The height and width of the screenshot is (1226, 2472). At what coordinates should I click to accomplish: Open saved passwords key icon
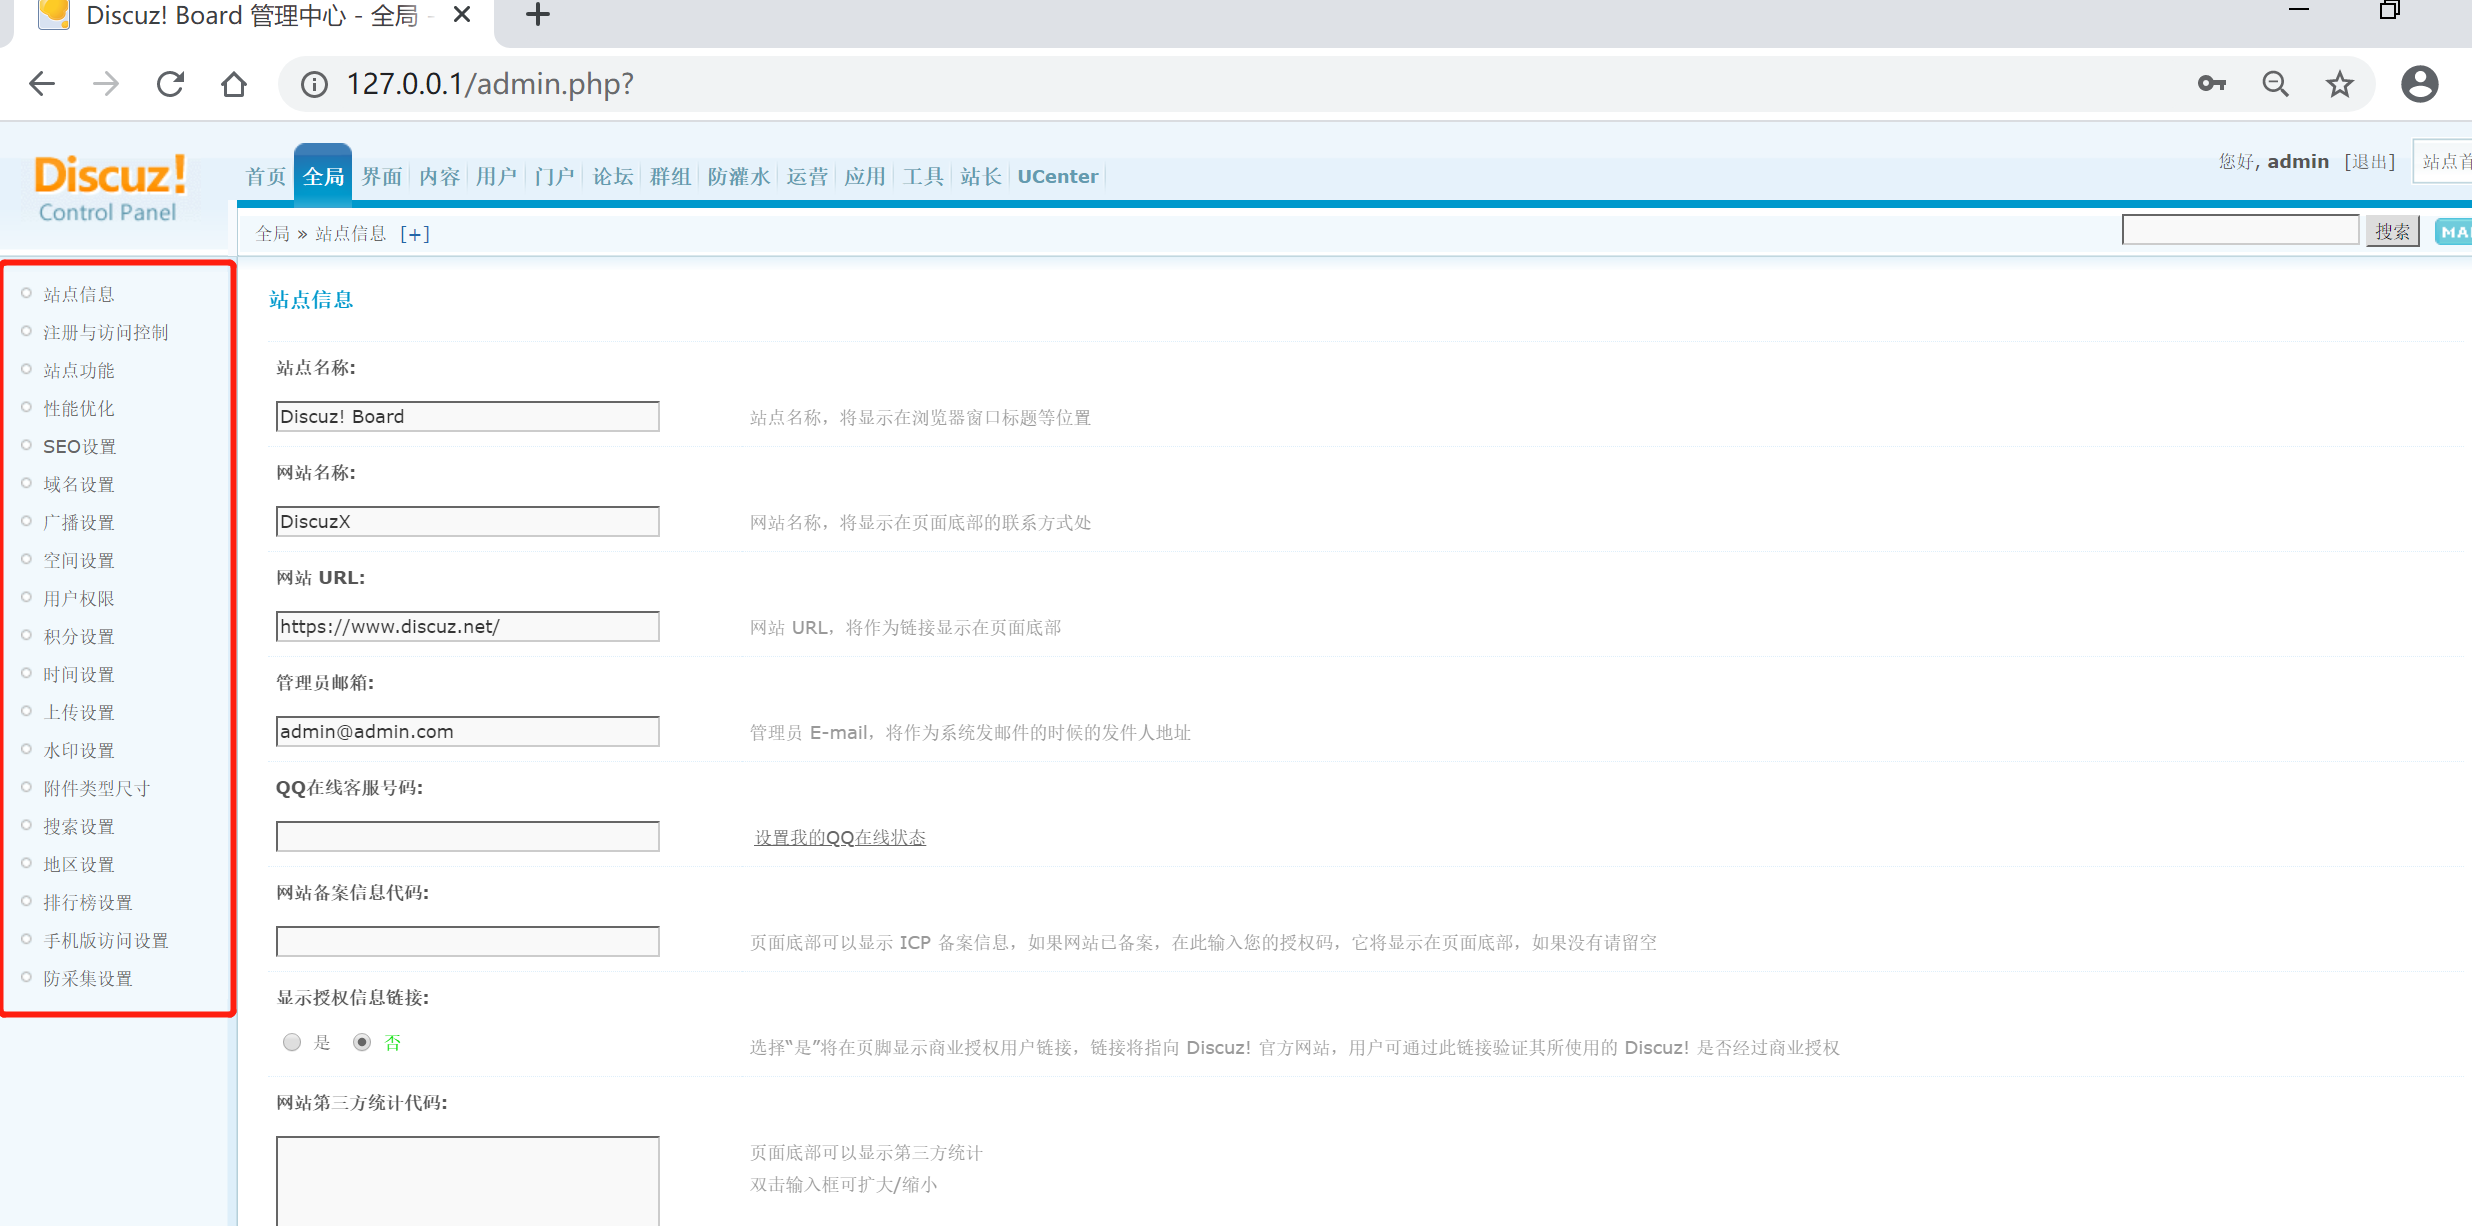click(x=2211, y=84)
